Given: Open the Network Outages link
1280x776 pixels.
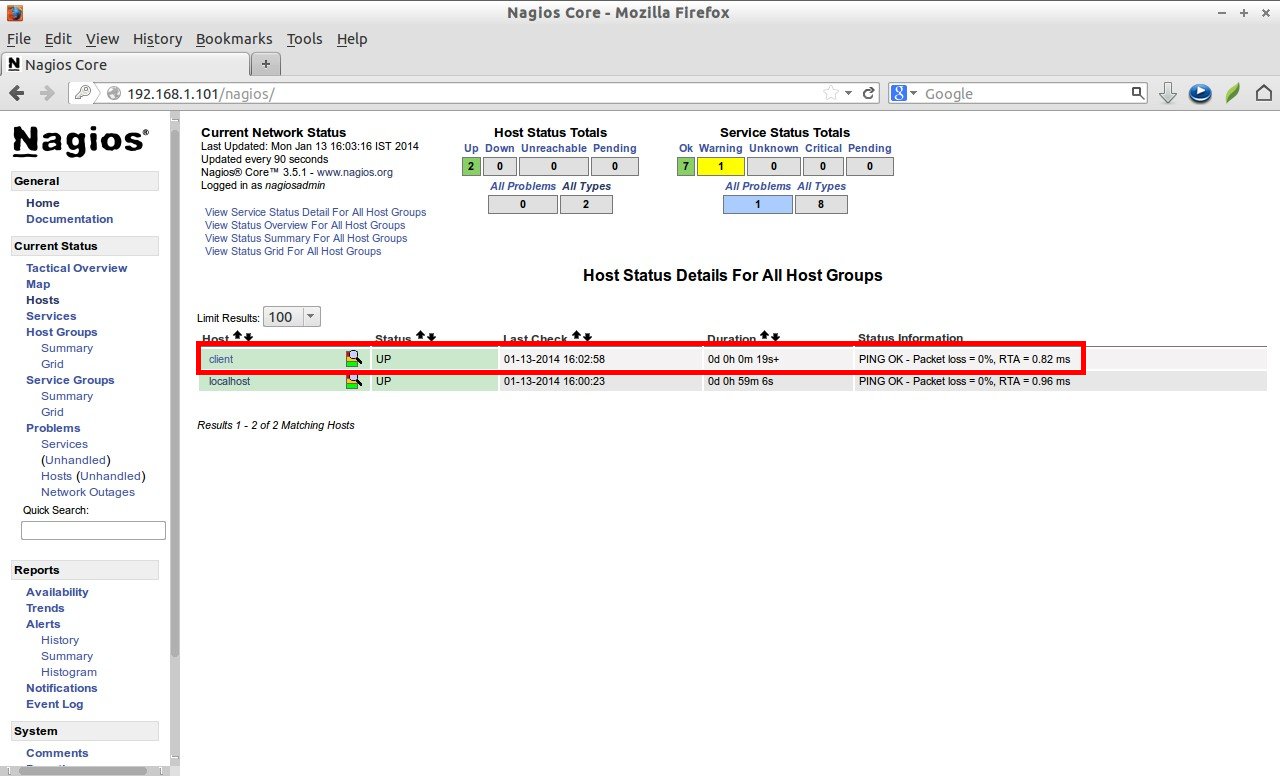Looking at the screenshot, I should point(88,492).
